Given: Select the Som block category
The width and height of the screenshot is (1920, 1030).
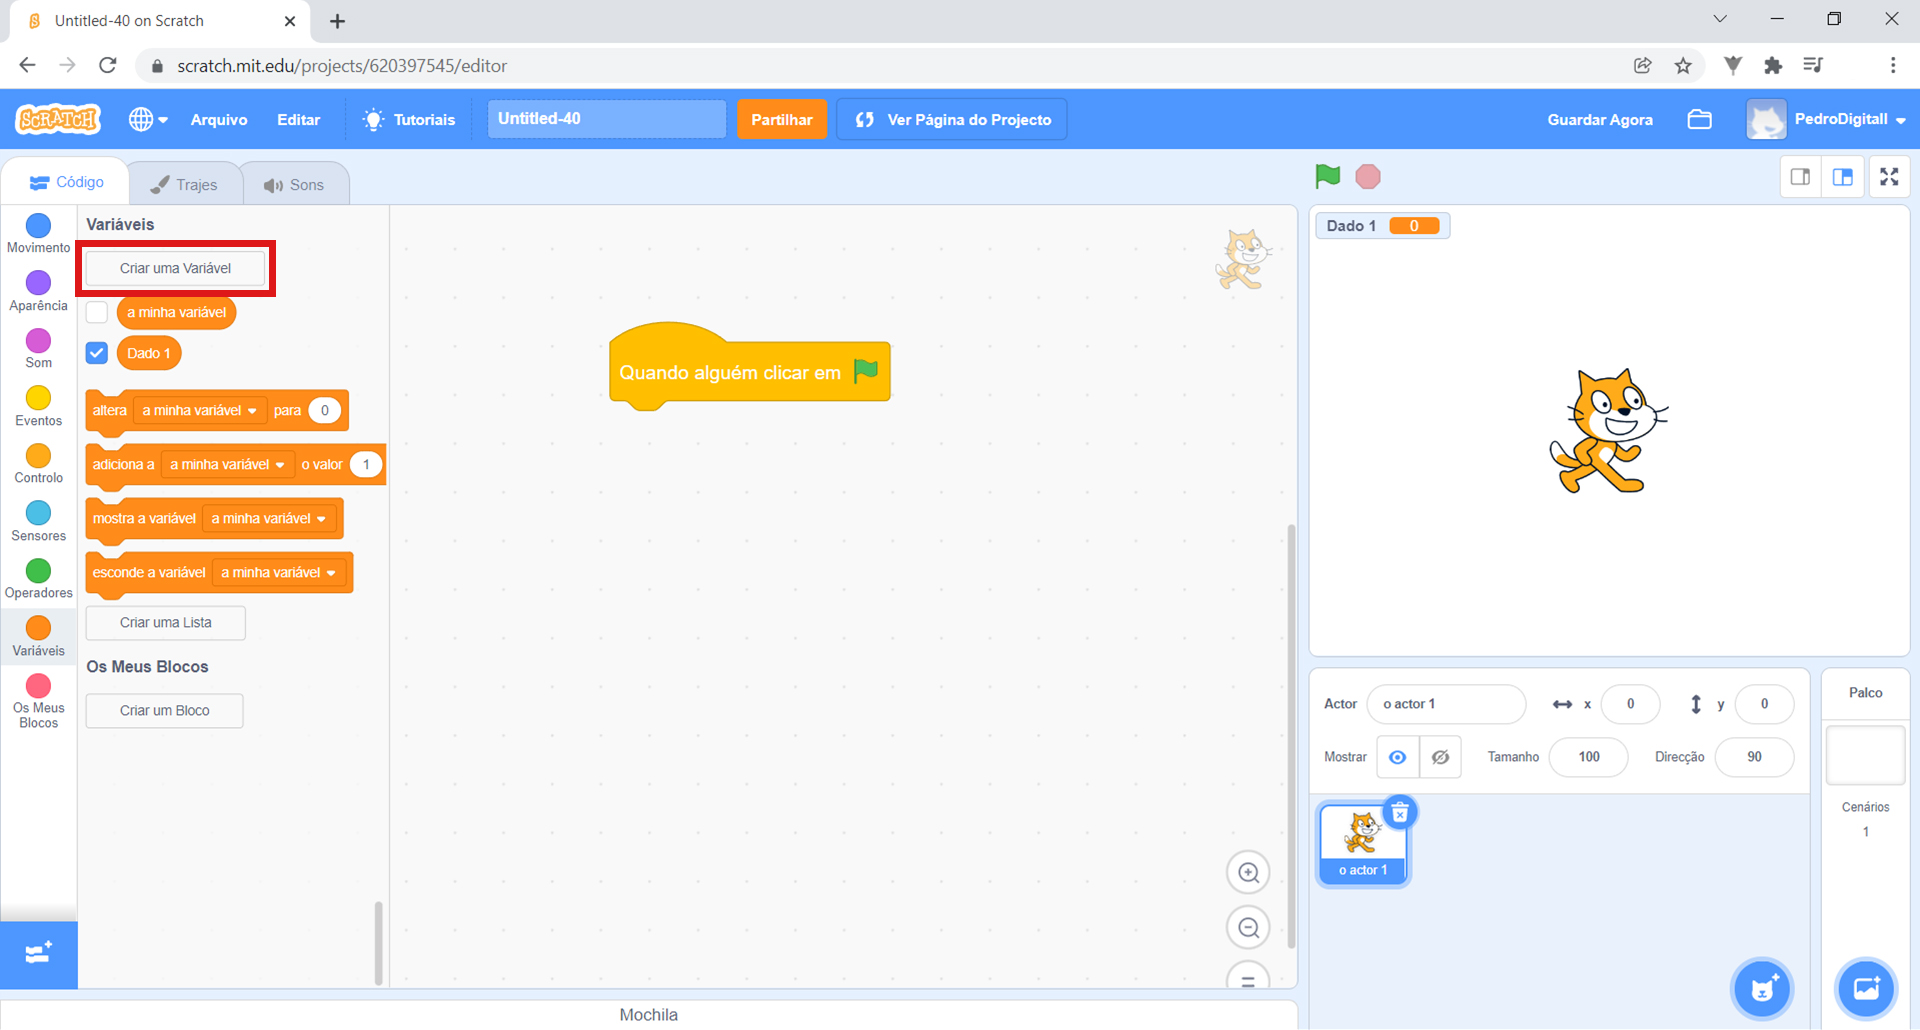Looking at the screenshot, I should (x=38, y=348).
